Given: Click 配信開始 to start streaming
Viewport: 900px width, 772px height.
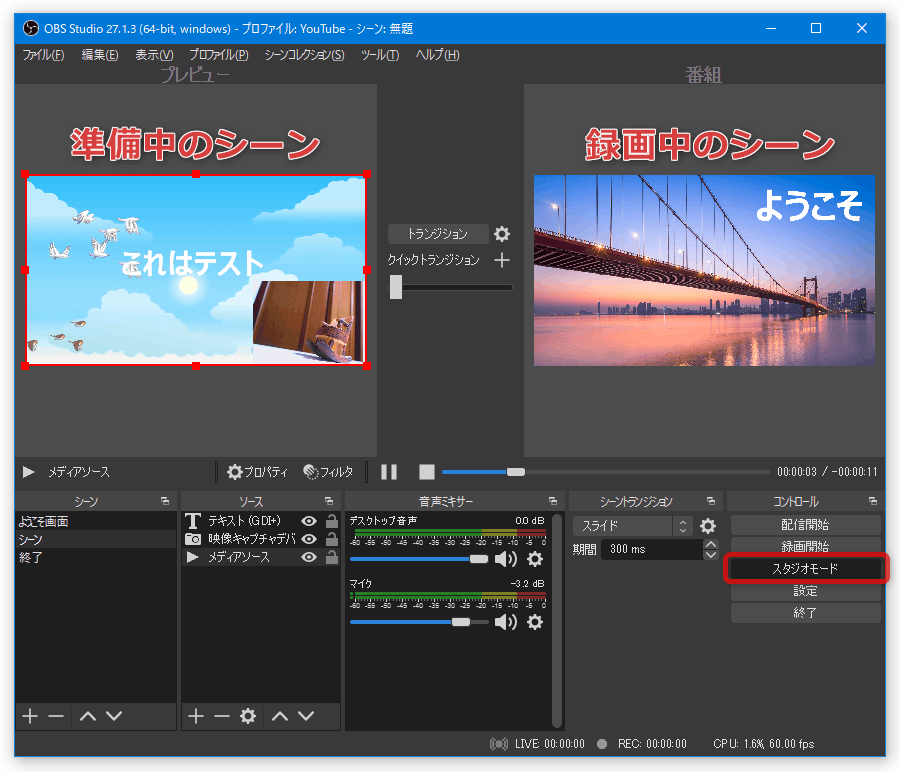Looking at the screenshot, I should coord(805,525).
